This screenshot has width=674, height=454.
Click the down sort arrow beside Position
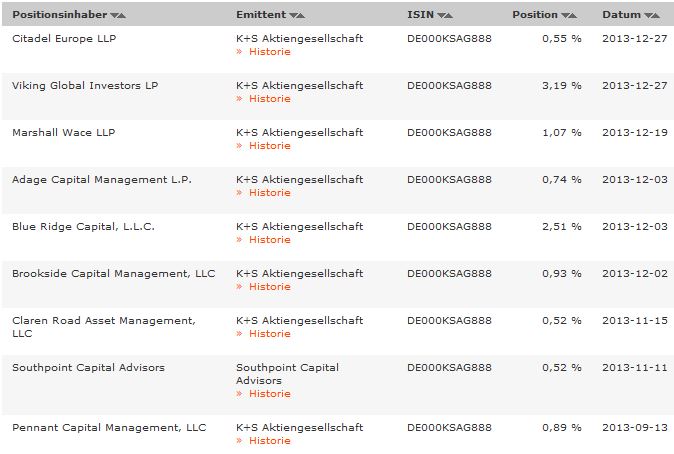point(565,16)
